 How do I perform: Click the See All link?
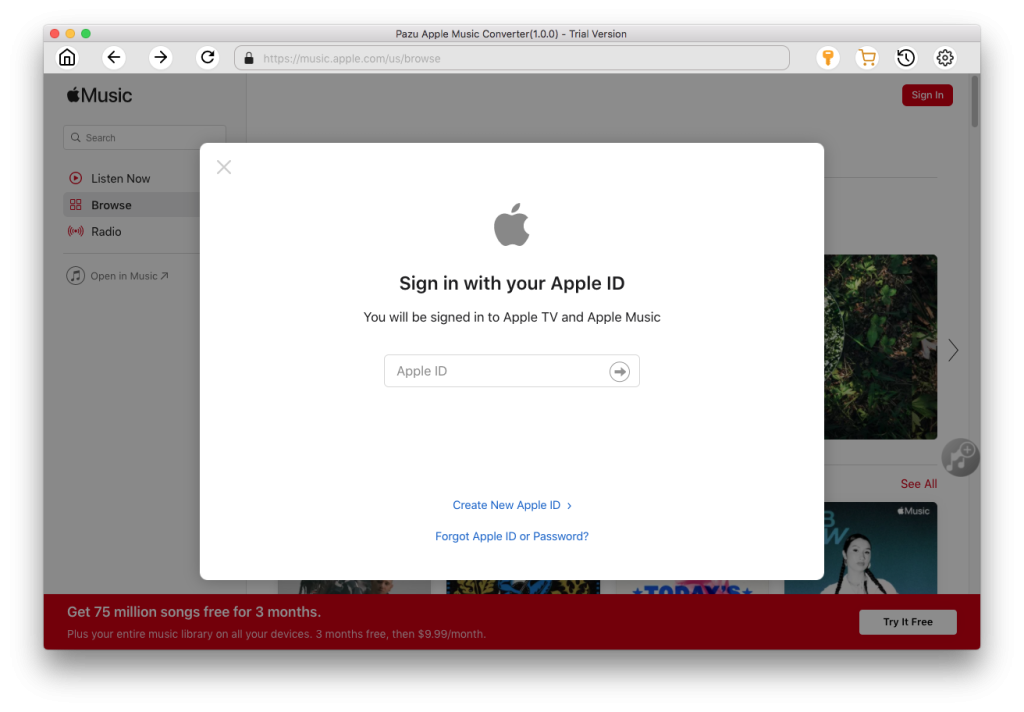(x=918, y=484)
